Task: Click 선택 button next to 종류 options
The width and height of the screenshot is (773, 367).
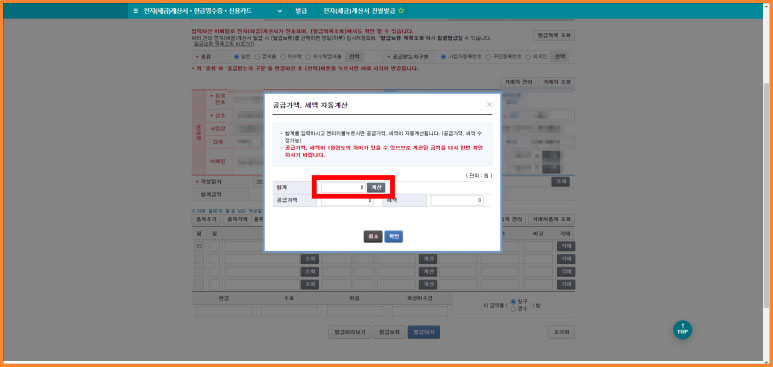Action: 353,57
